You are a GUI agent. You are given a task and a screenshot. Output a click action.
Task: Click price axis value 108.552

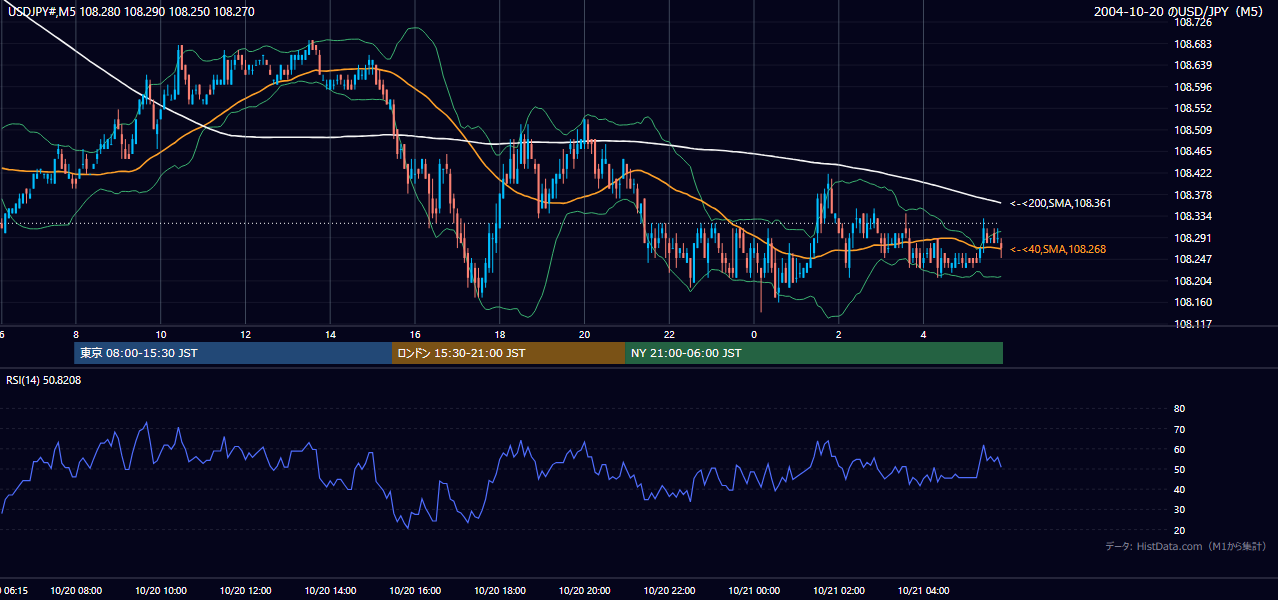(x=1192, y=108)
